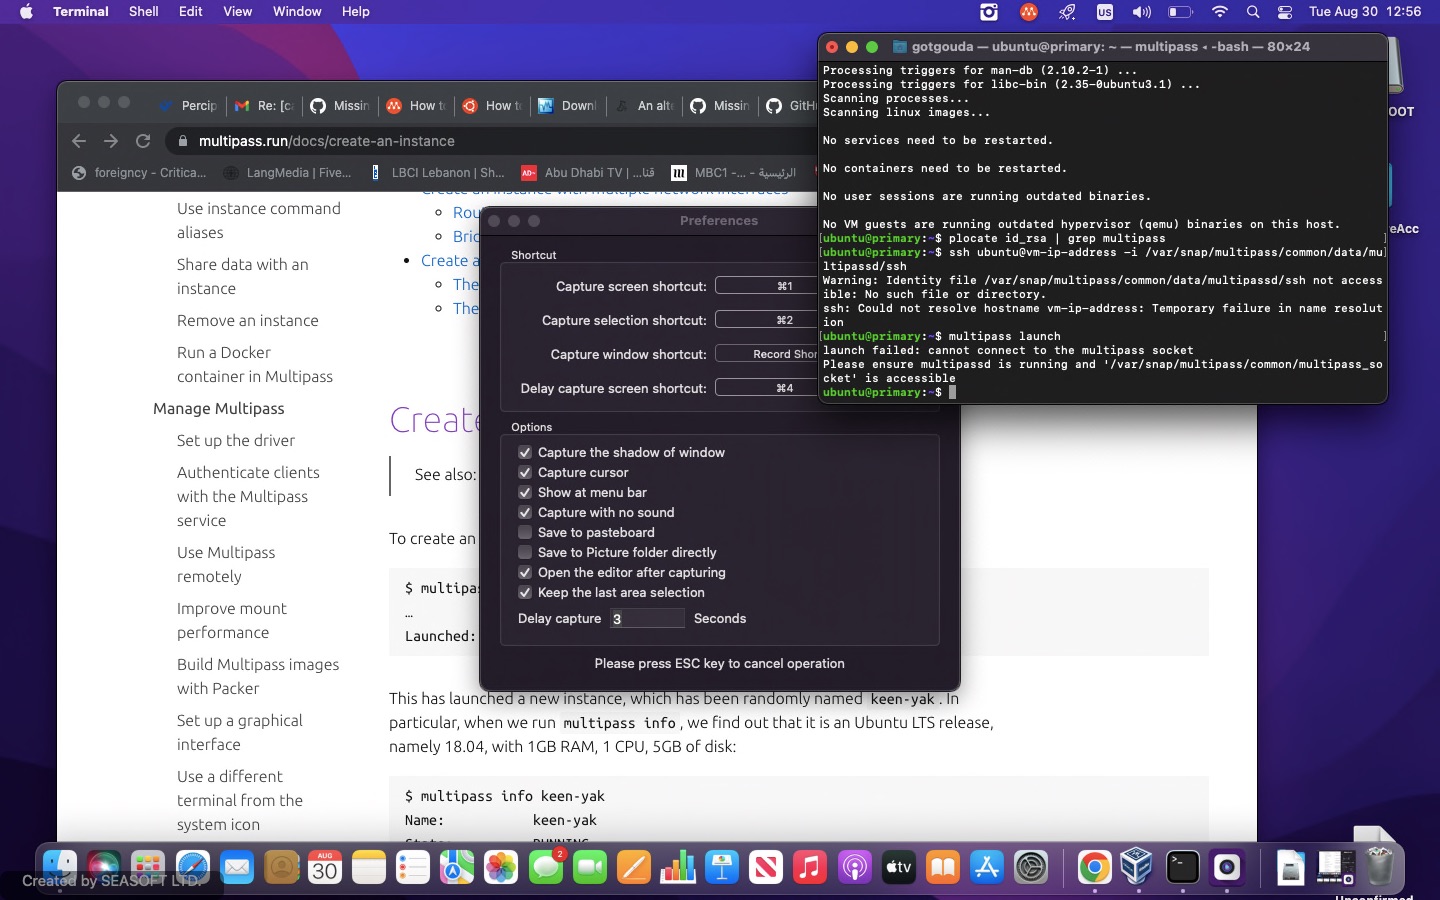Open the battery status menu

pos(1180,12)
